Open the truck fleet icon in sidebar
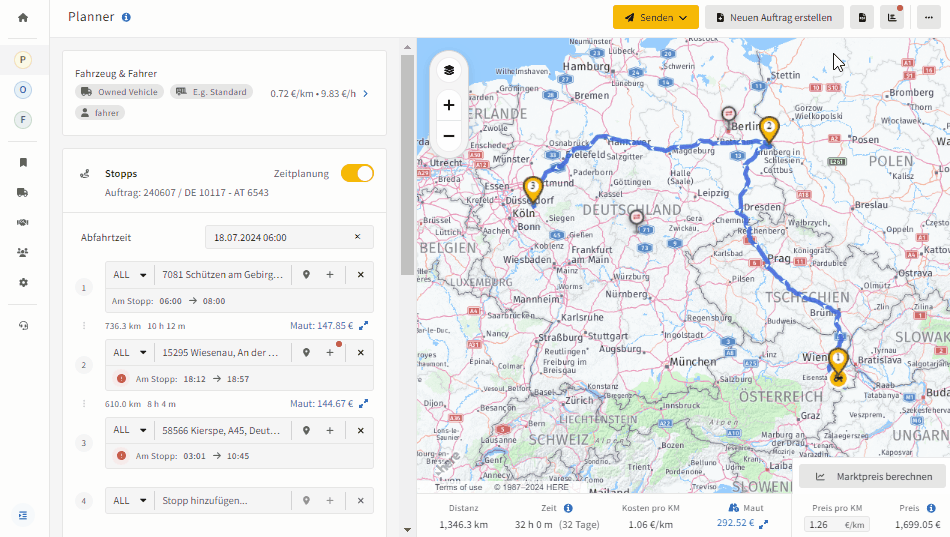The image size is (950, 537). [23, 193]
